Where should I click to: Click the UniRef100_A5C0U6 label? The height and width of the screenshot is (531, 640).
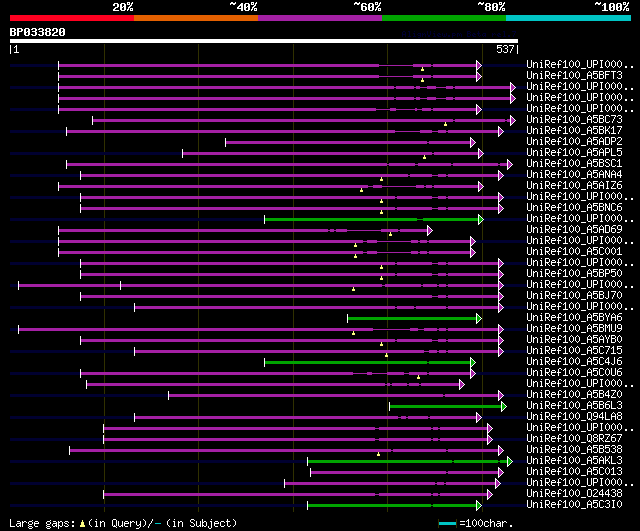pos(574,373)
